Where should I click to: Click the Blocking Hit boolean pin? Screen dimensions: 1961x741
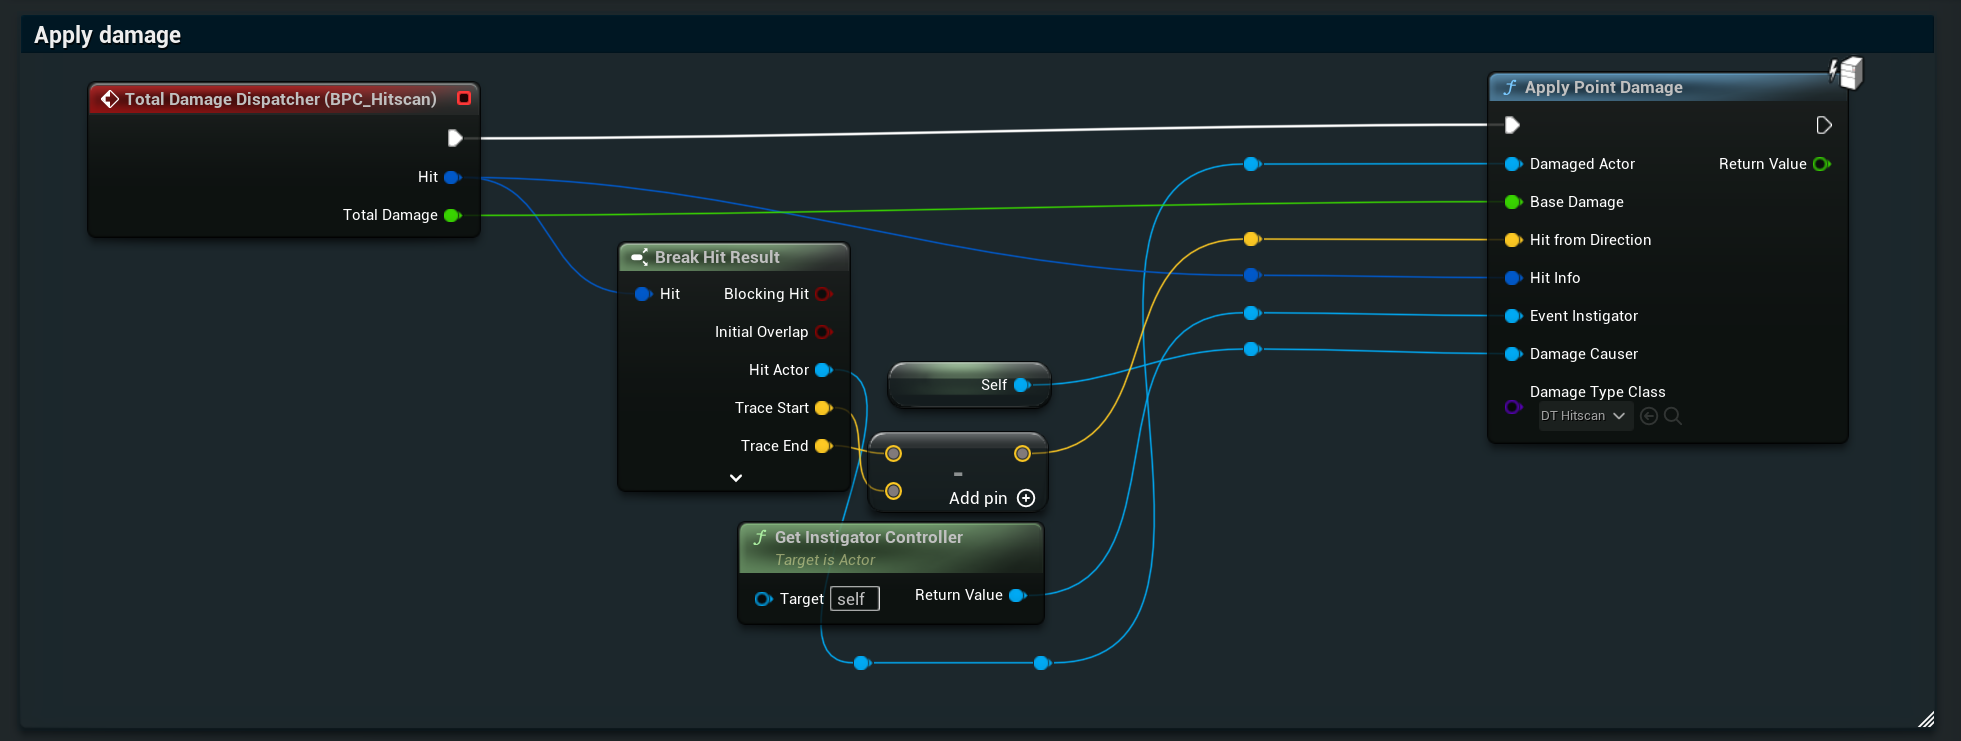(x=823, y=294)
